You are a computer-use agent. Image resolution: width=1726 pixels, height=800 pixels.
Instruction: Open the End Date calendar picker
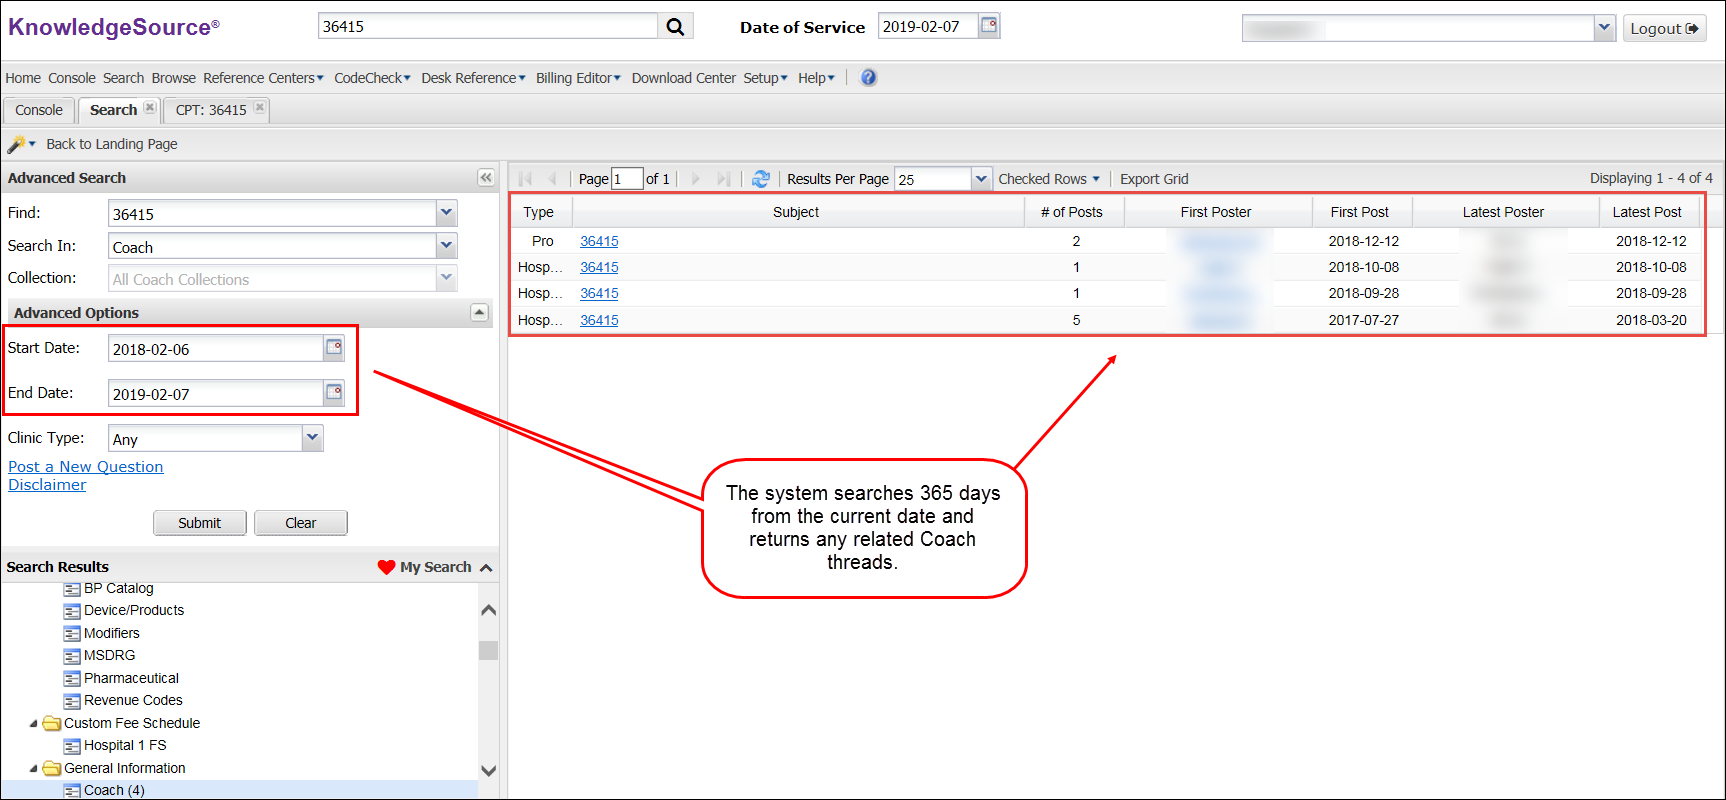(x=334, y=393)
